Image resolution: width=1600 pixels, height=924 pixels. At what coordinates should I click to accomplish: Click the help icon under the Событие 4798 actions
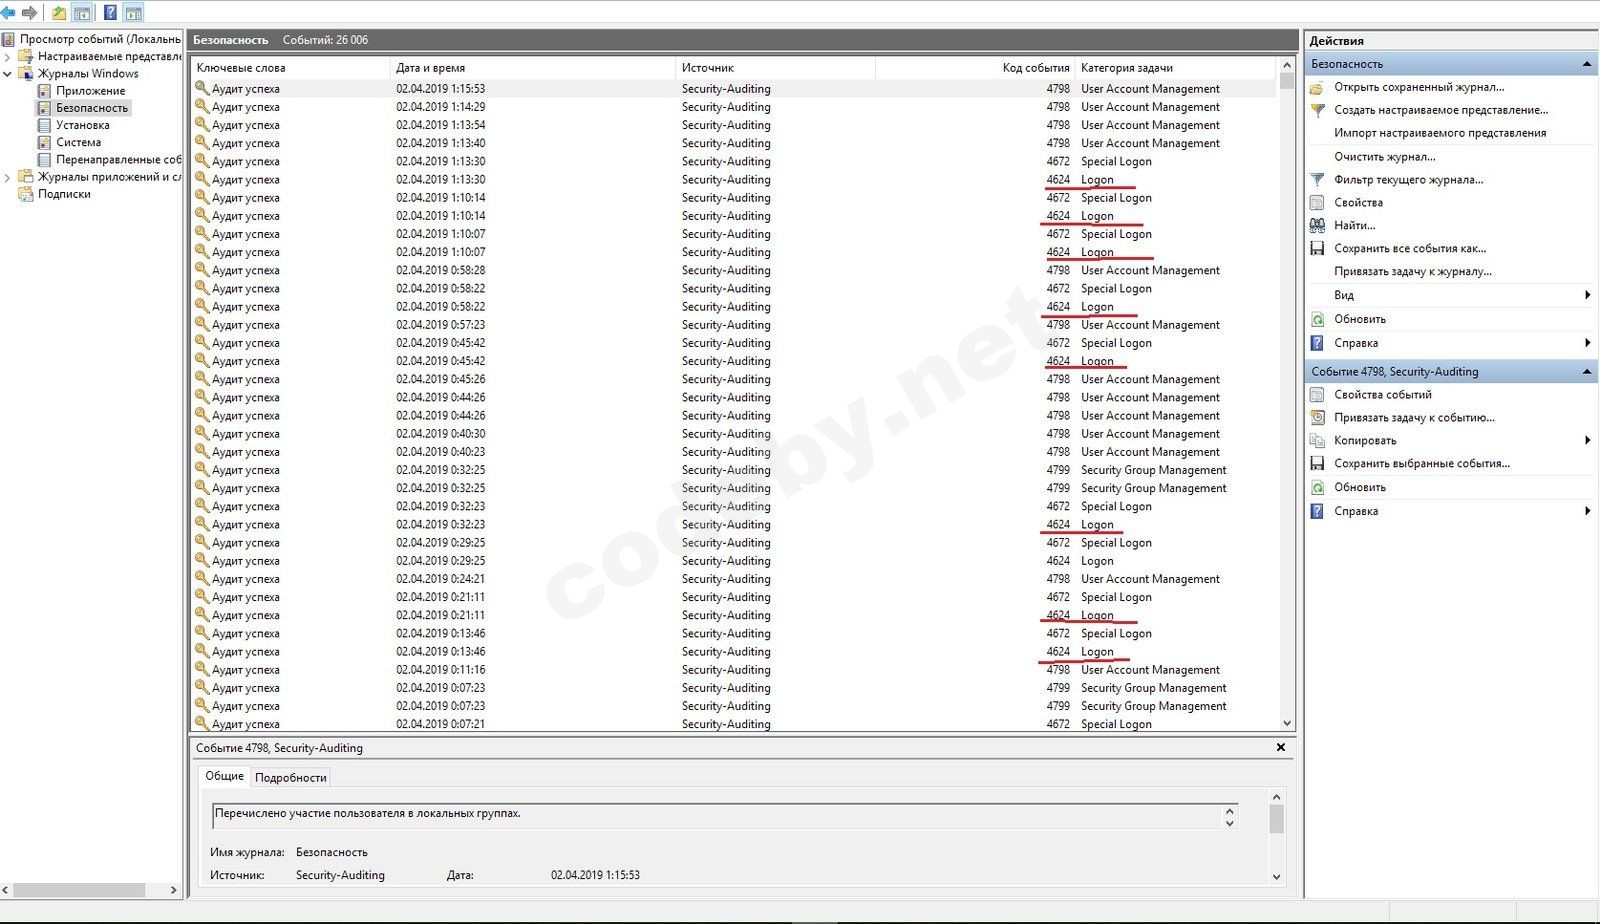1317,511
